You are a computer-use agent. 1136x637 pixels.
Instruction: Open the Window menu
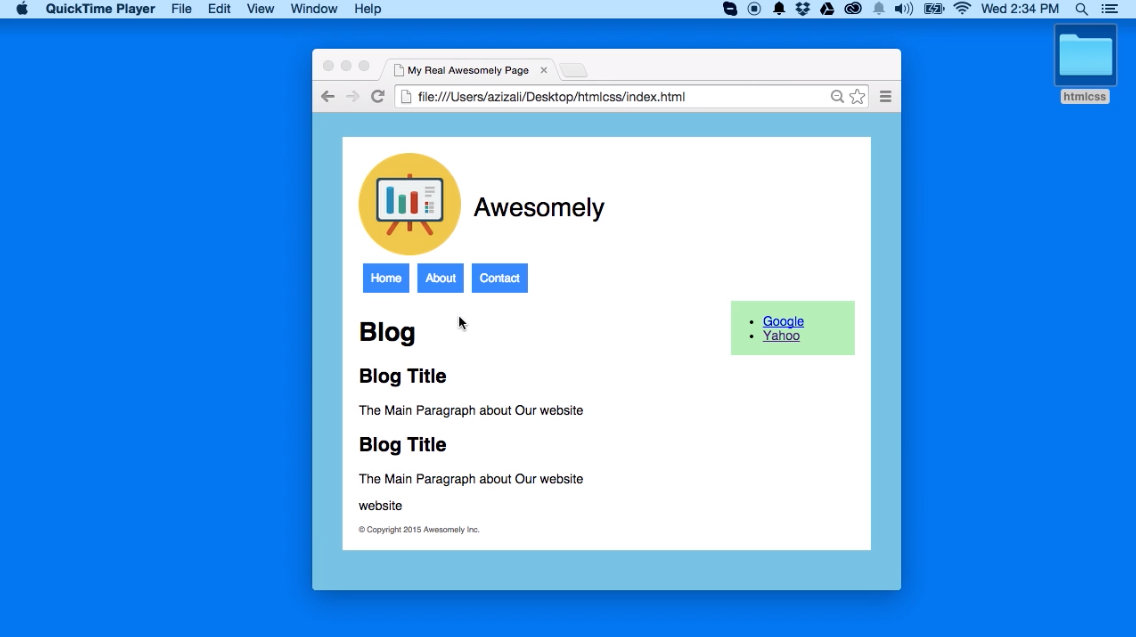coord(313,9)
